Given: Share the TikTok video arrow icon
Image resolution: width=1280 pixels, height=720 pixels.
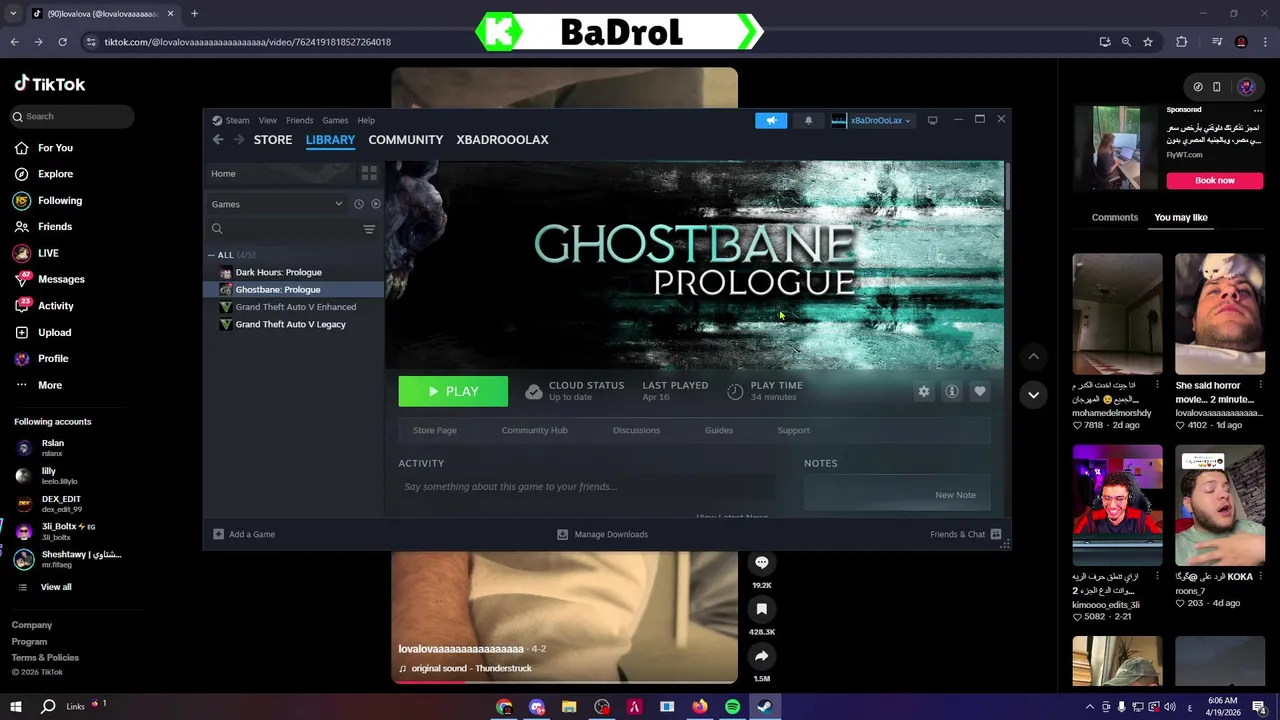Looking at the screenshot, I should (x=762, y=656).
